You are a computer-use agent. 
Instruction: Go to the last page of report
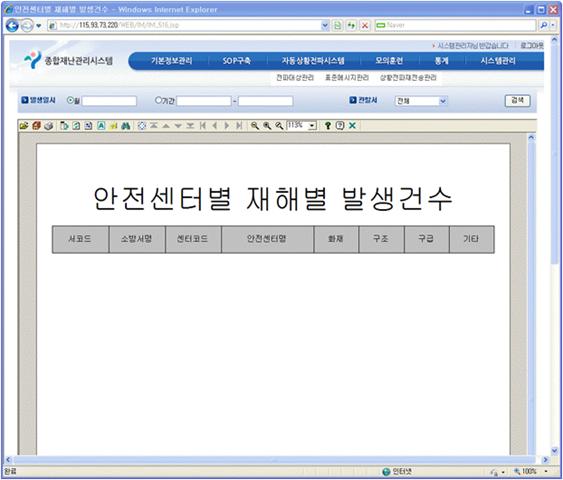coord(239,126)
